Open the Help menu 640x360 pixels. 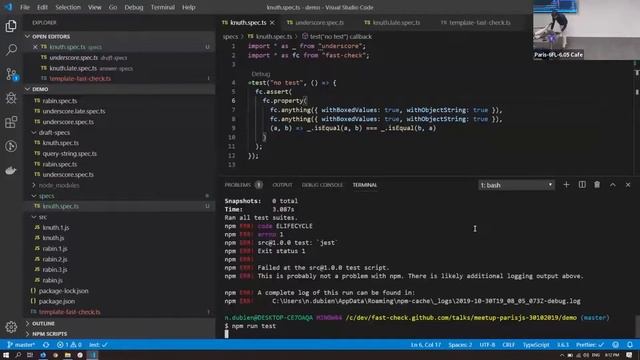click(x=188, y=7)
